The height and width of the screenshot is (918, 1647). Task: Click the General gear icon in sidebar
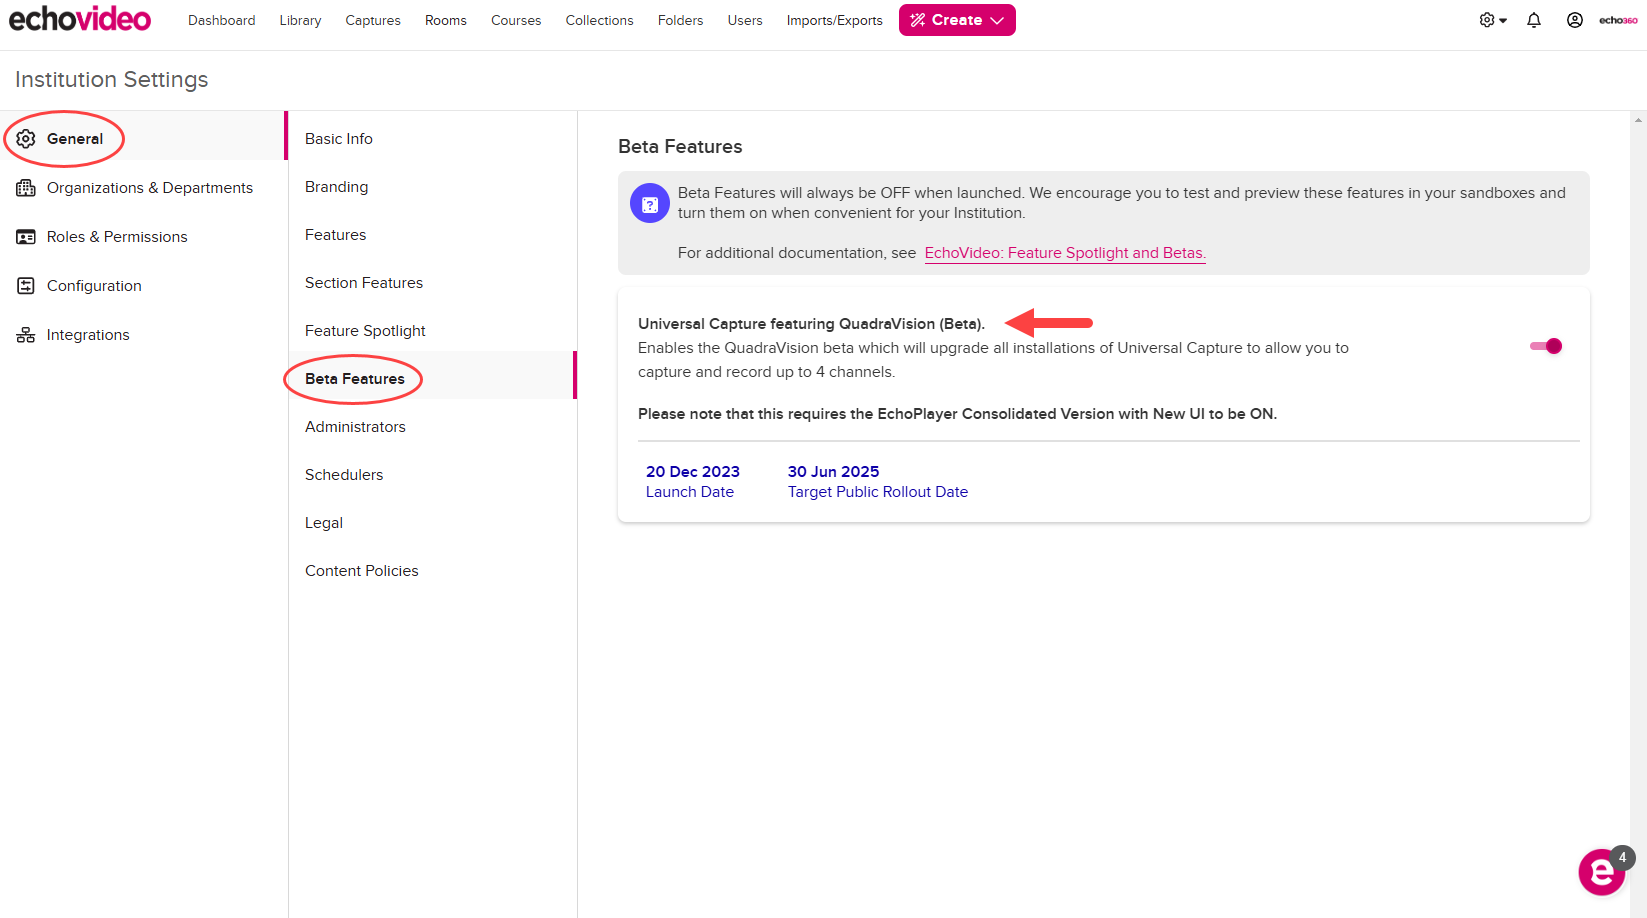26,139
